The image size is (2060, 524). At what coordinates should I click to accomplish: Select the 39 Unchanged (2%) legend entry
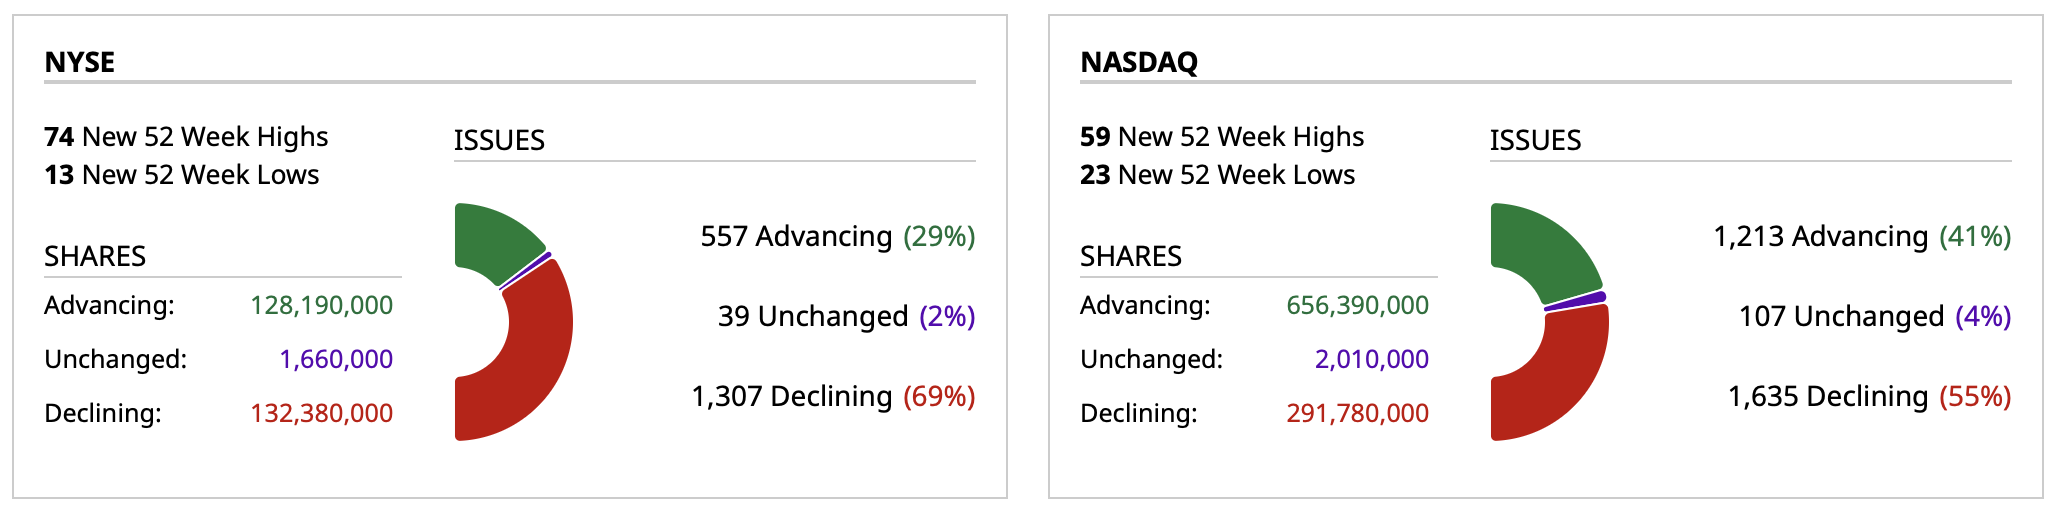tap(846, 317)
